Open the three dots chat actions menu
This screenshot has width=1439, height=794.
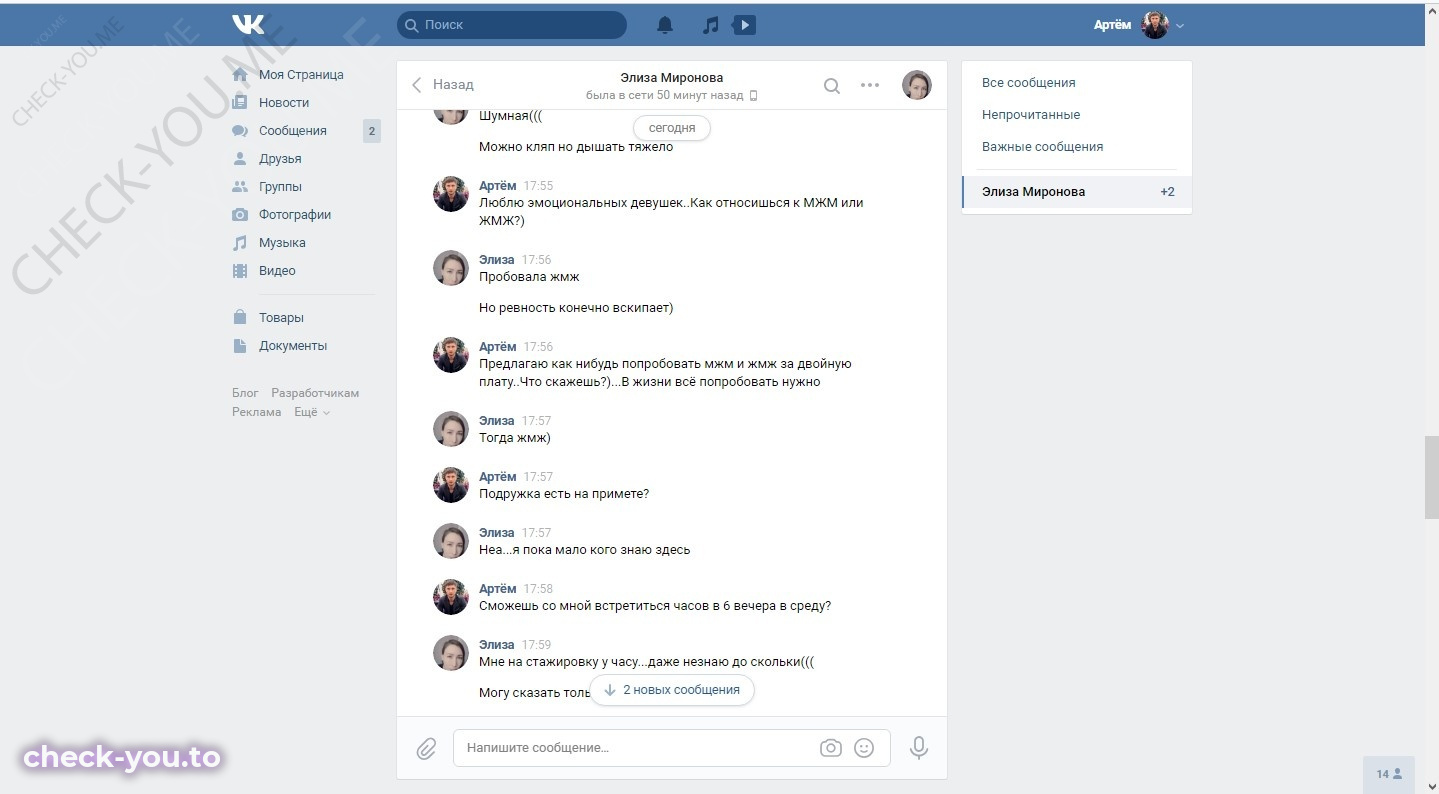pyautogui.click(x=870, y=86)
